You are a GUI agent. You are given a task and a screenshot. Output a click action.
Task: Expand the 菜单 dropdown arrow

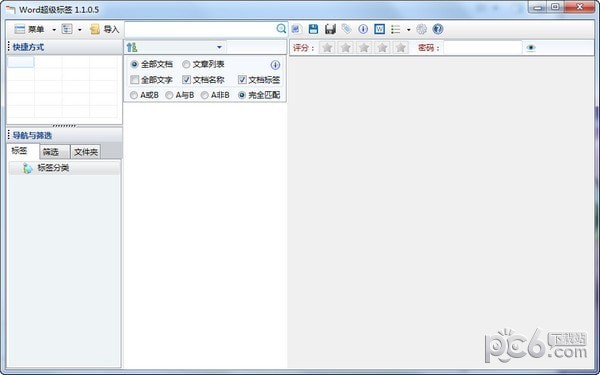point(54,30)
